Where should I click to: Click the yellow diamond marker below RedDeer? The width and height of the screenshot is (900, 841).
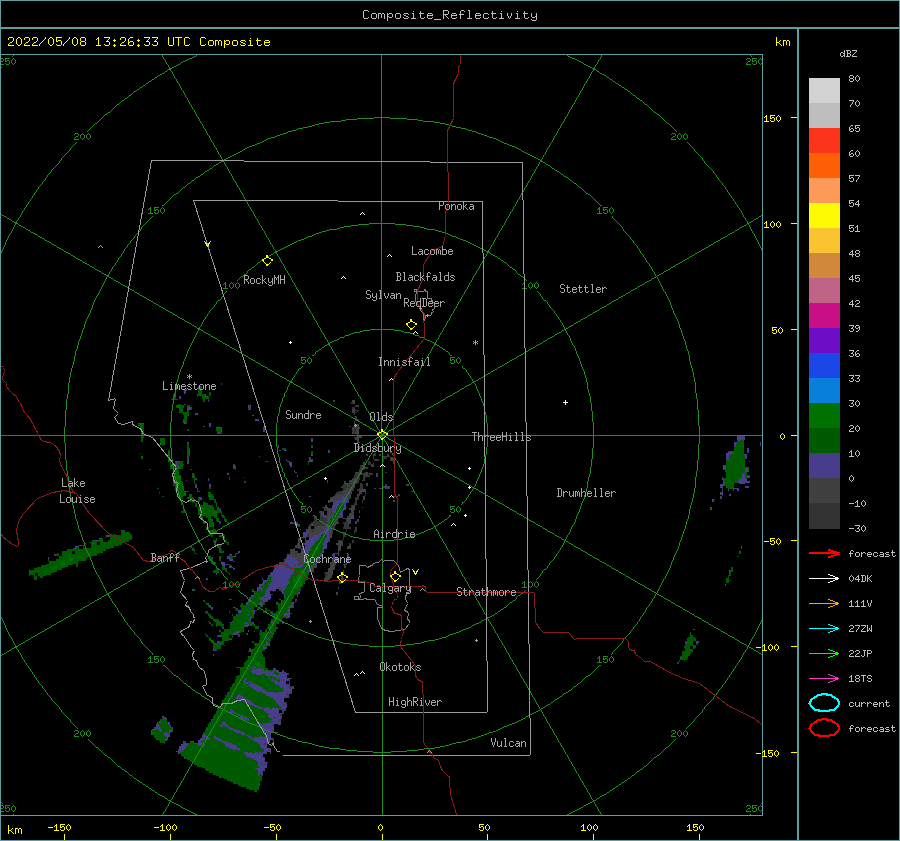(x=412, y=325)
